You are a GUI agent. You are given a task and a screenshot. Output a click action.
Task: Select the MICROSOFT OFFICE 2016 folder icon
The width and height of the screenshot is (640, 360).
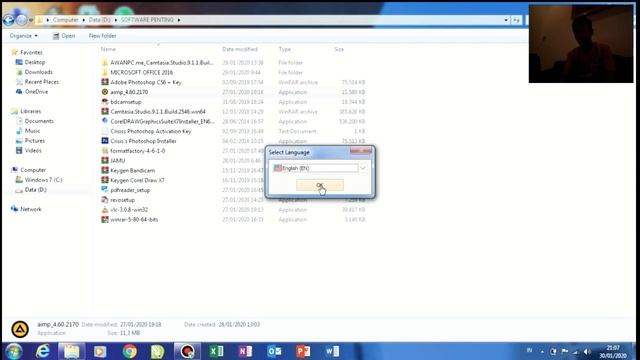105,72
